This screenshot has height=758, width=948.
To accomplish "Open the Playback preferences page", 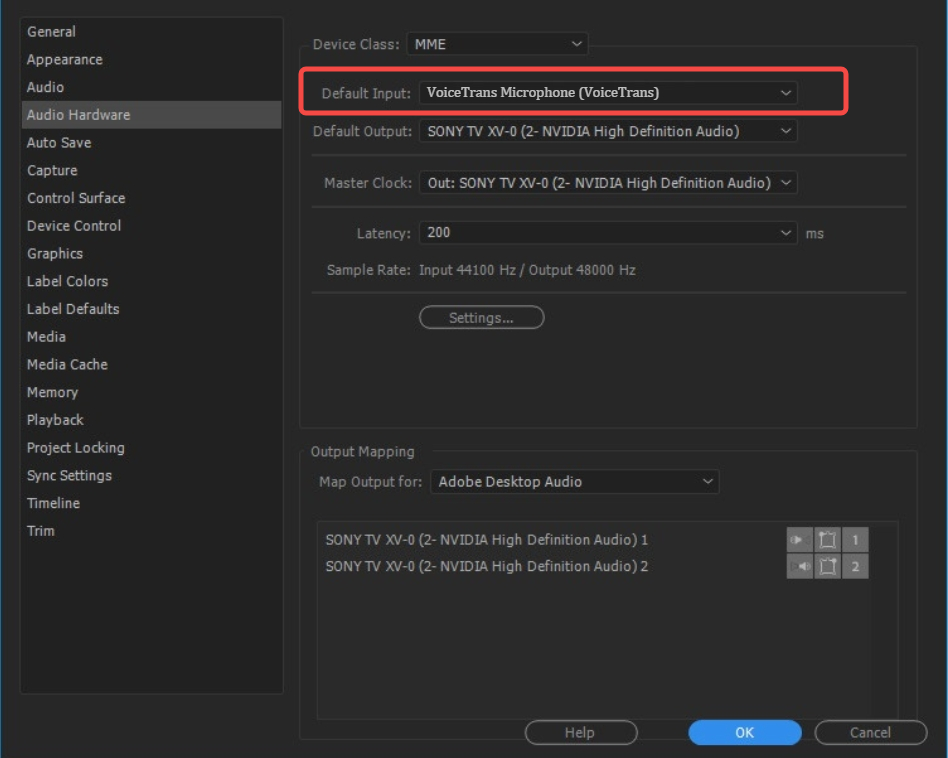I will [55, 420].
